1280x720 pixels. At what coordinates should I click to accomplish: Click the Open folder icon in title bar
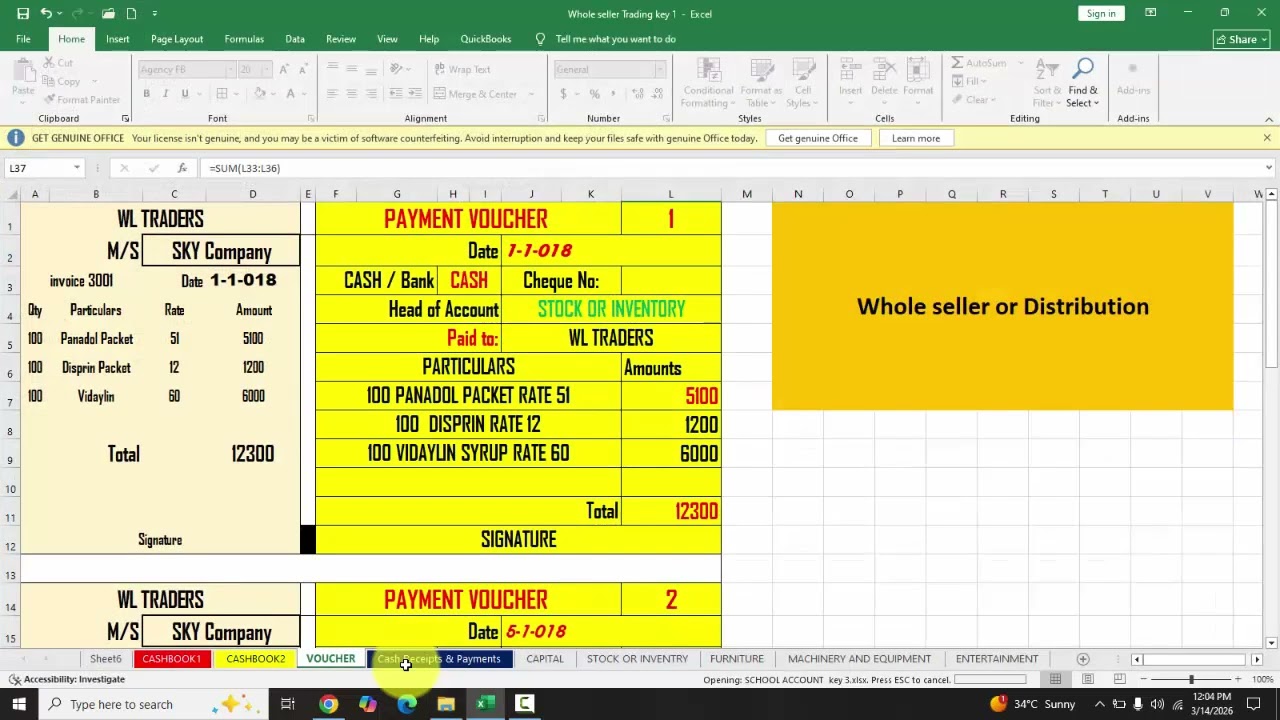[x=108, y=13]
